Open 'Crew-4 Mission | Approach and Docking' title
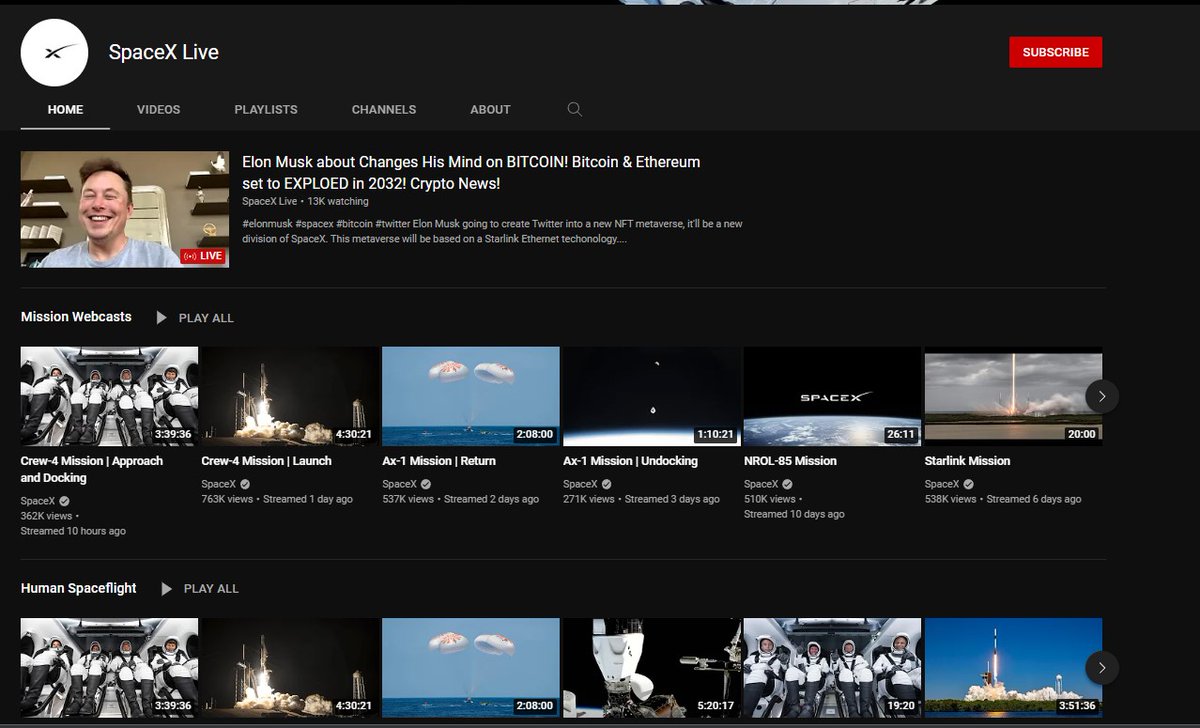The image size is (1200, 728). [92, 469]
